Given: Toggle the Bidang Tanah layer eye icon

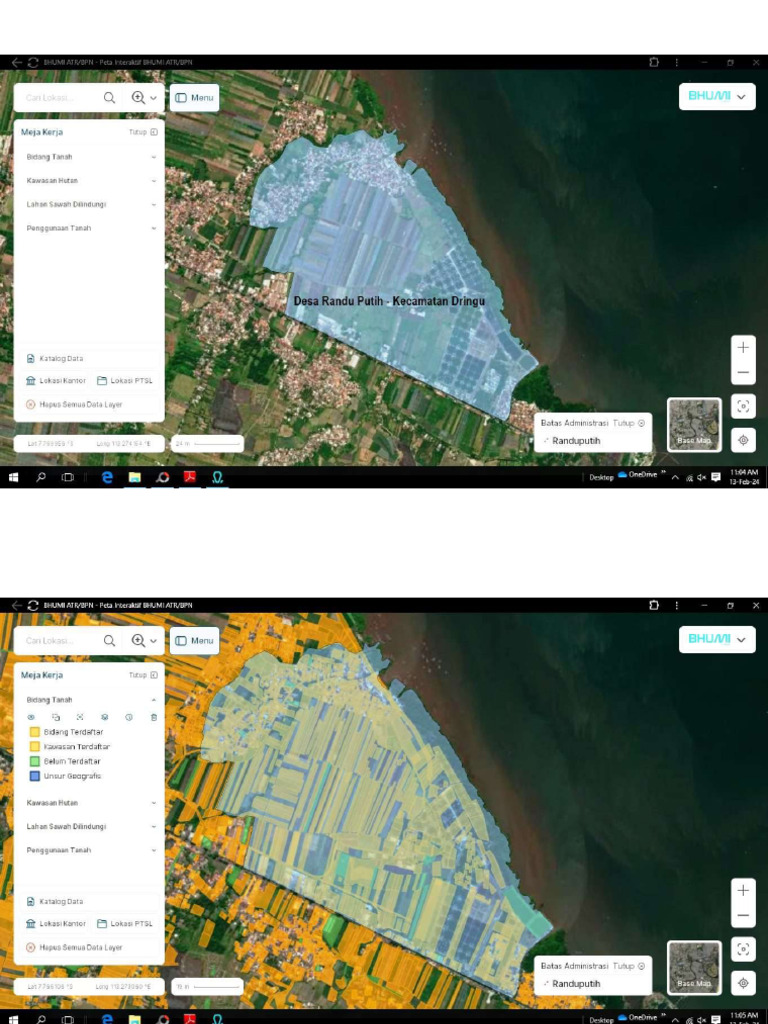Looking at the screenshot, I should [31, 717].
